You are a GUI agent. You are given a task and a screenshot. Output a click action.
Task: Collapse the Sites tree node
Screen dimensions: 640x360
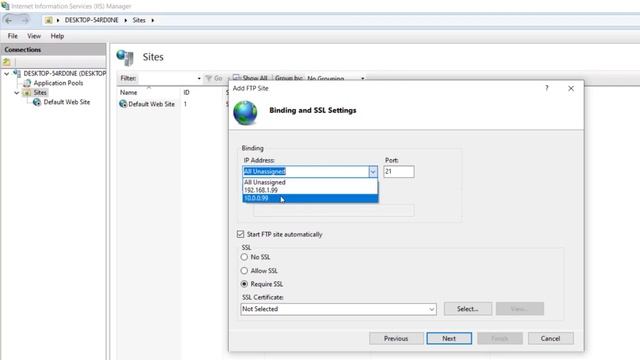(x=17, y=93)
